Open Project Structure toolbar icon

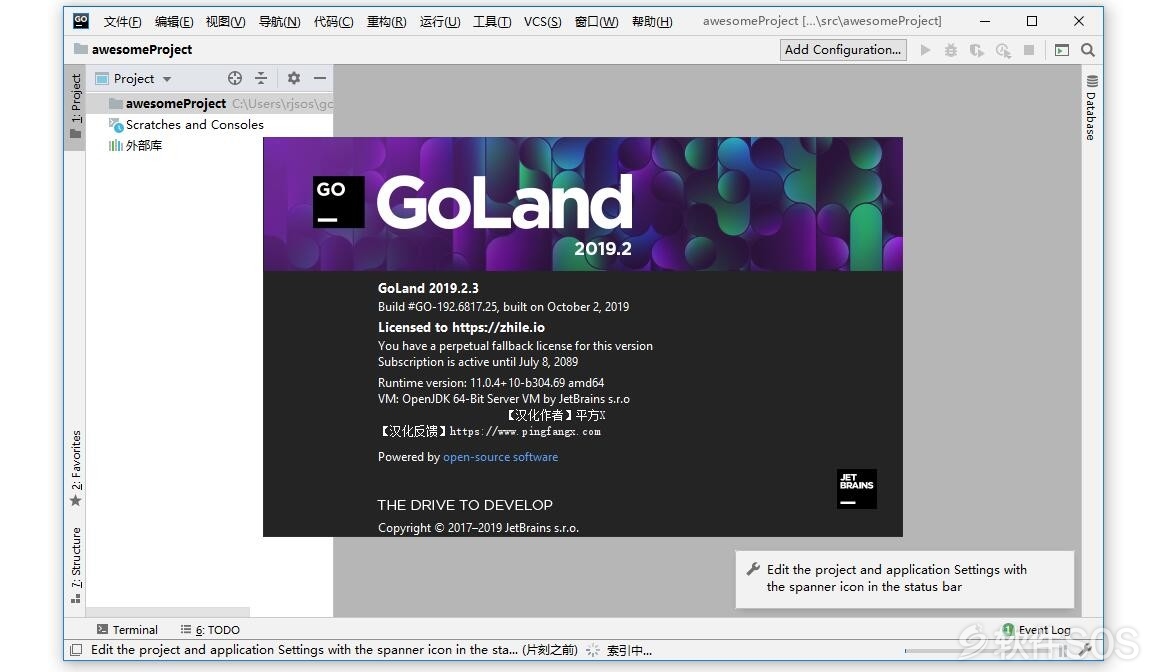(1062, 50)
